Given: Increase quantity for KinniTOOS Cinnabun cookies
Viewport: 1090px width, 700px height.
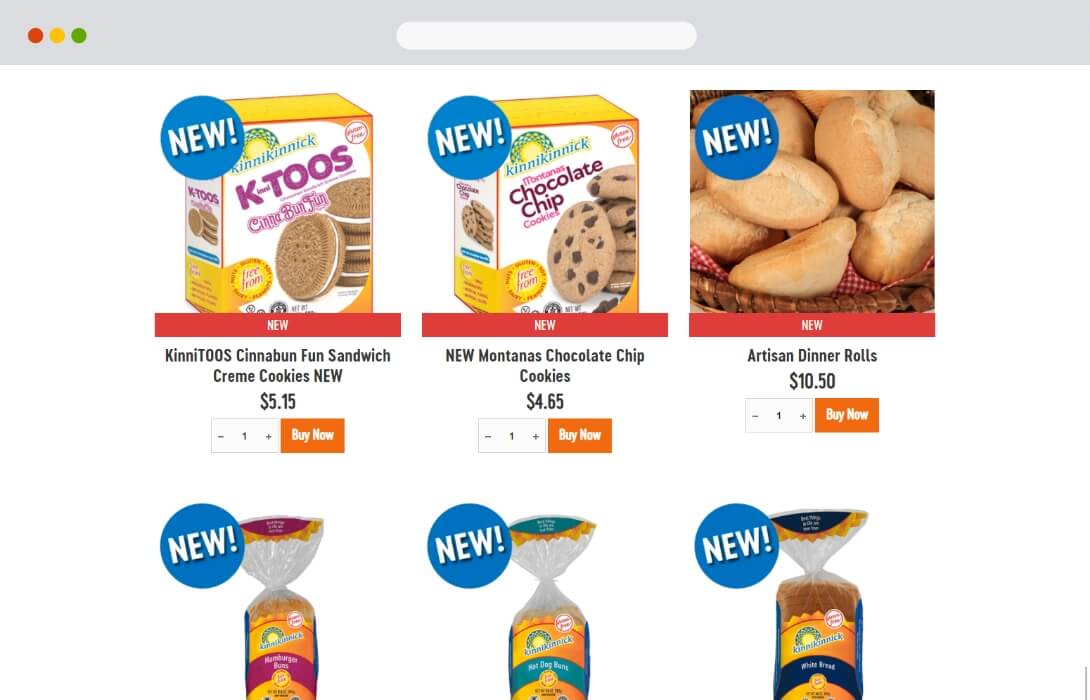Looking at the screenshot, I should 268,437.
